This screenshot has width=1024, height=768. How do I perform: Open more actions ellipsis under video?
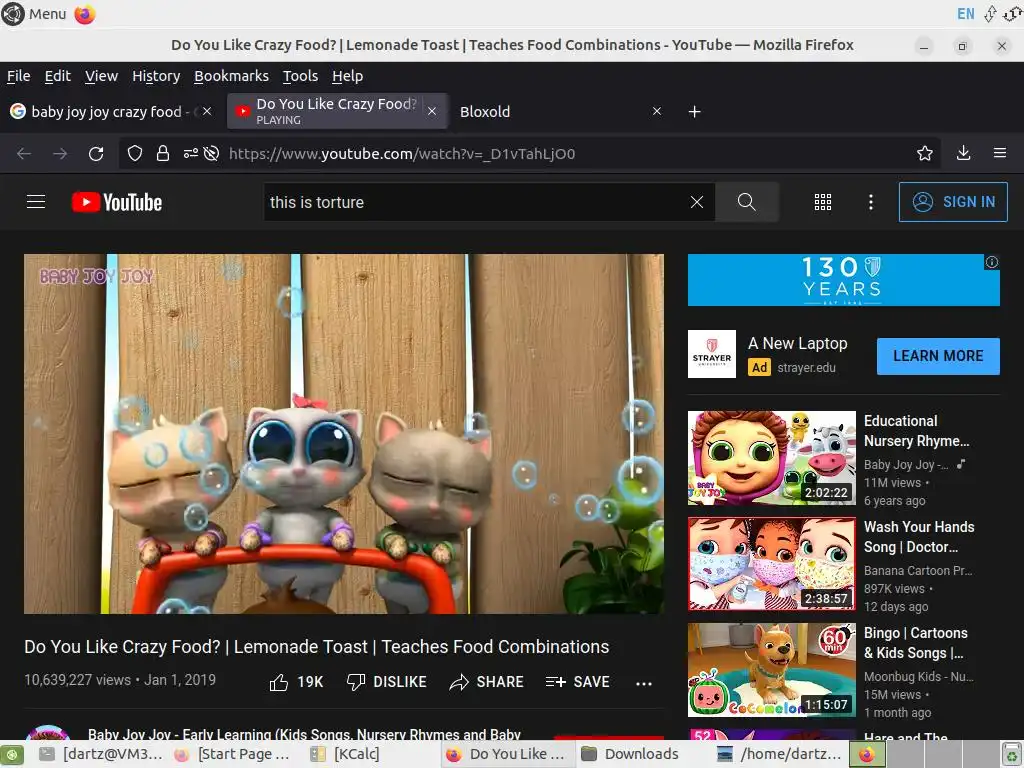pos(644,683)
